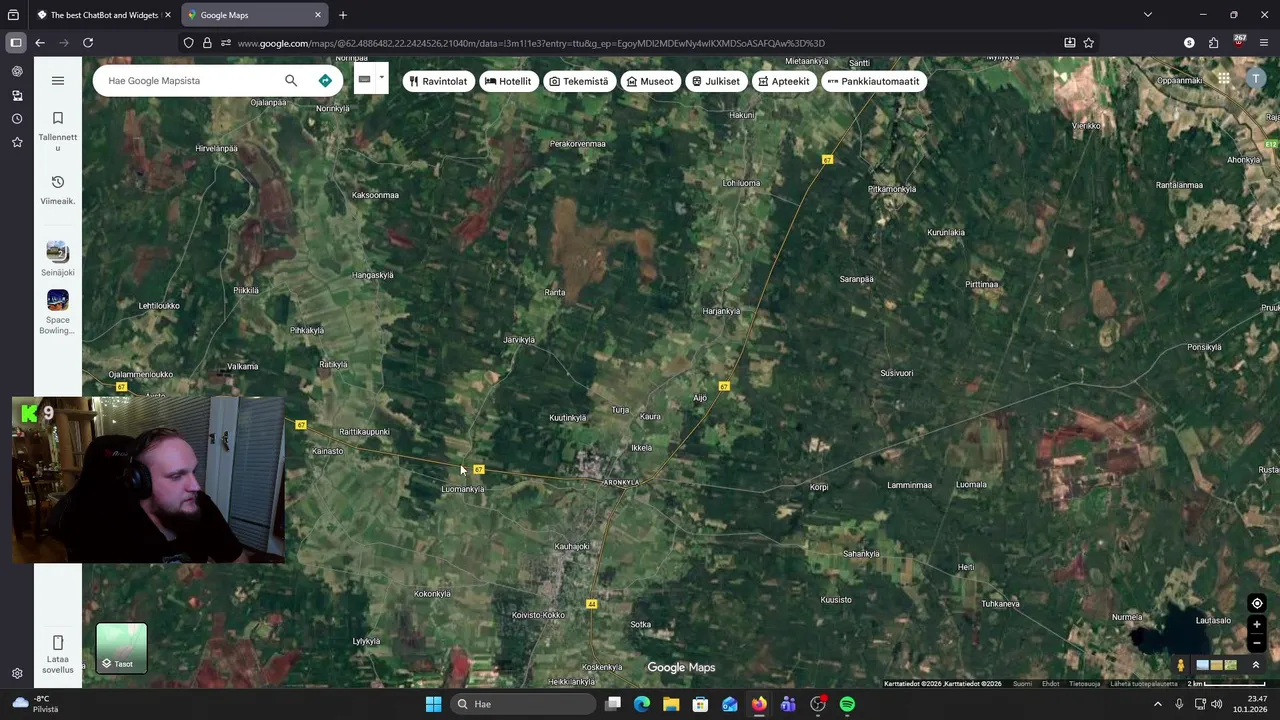Viewport: 1280px width, 720px height.
Task: Open the synced tabs sidebar icon
Action: pos(17,96)
